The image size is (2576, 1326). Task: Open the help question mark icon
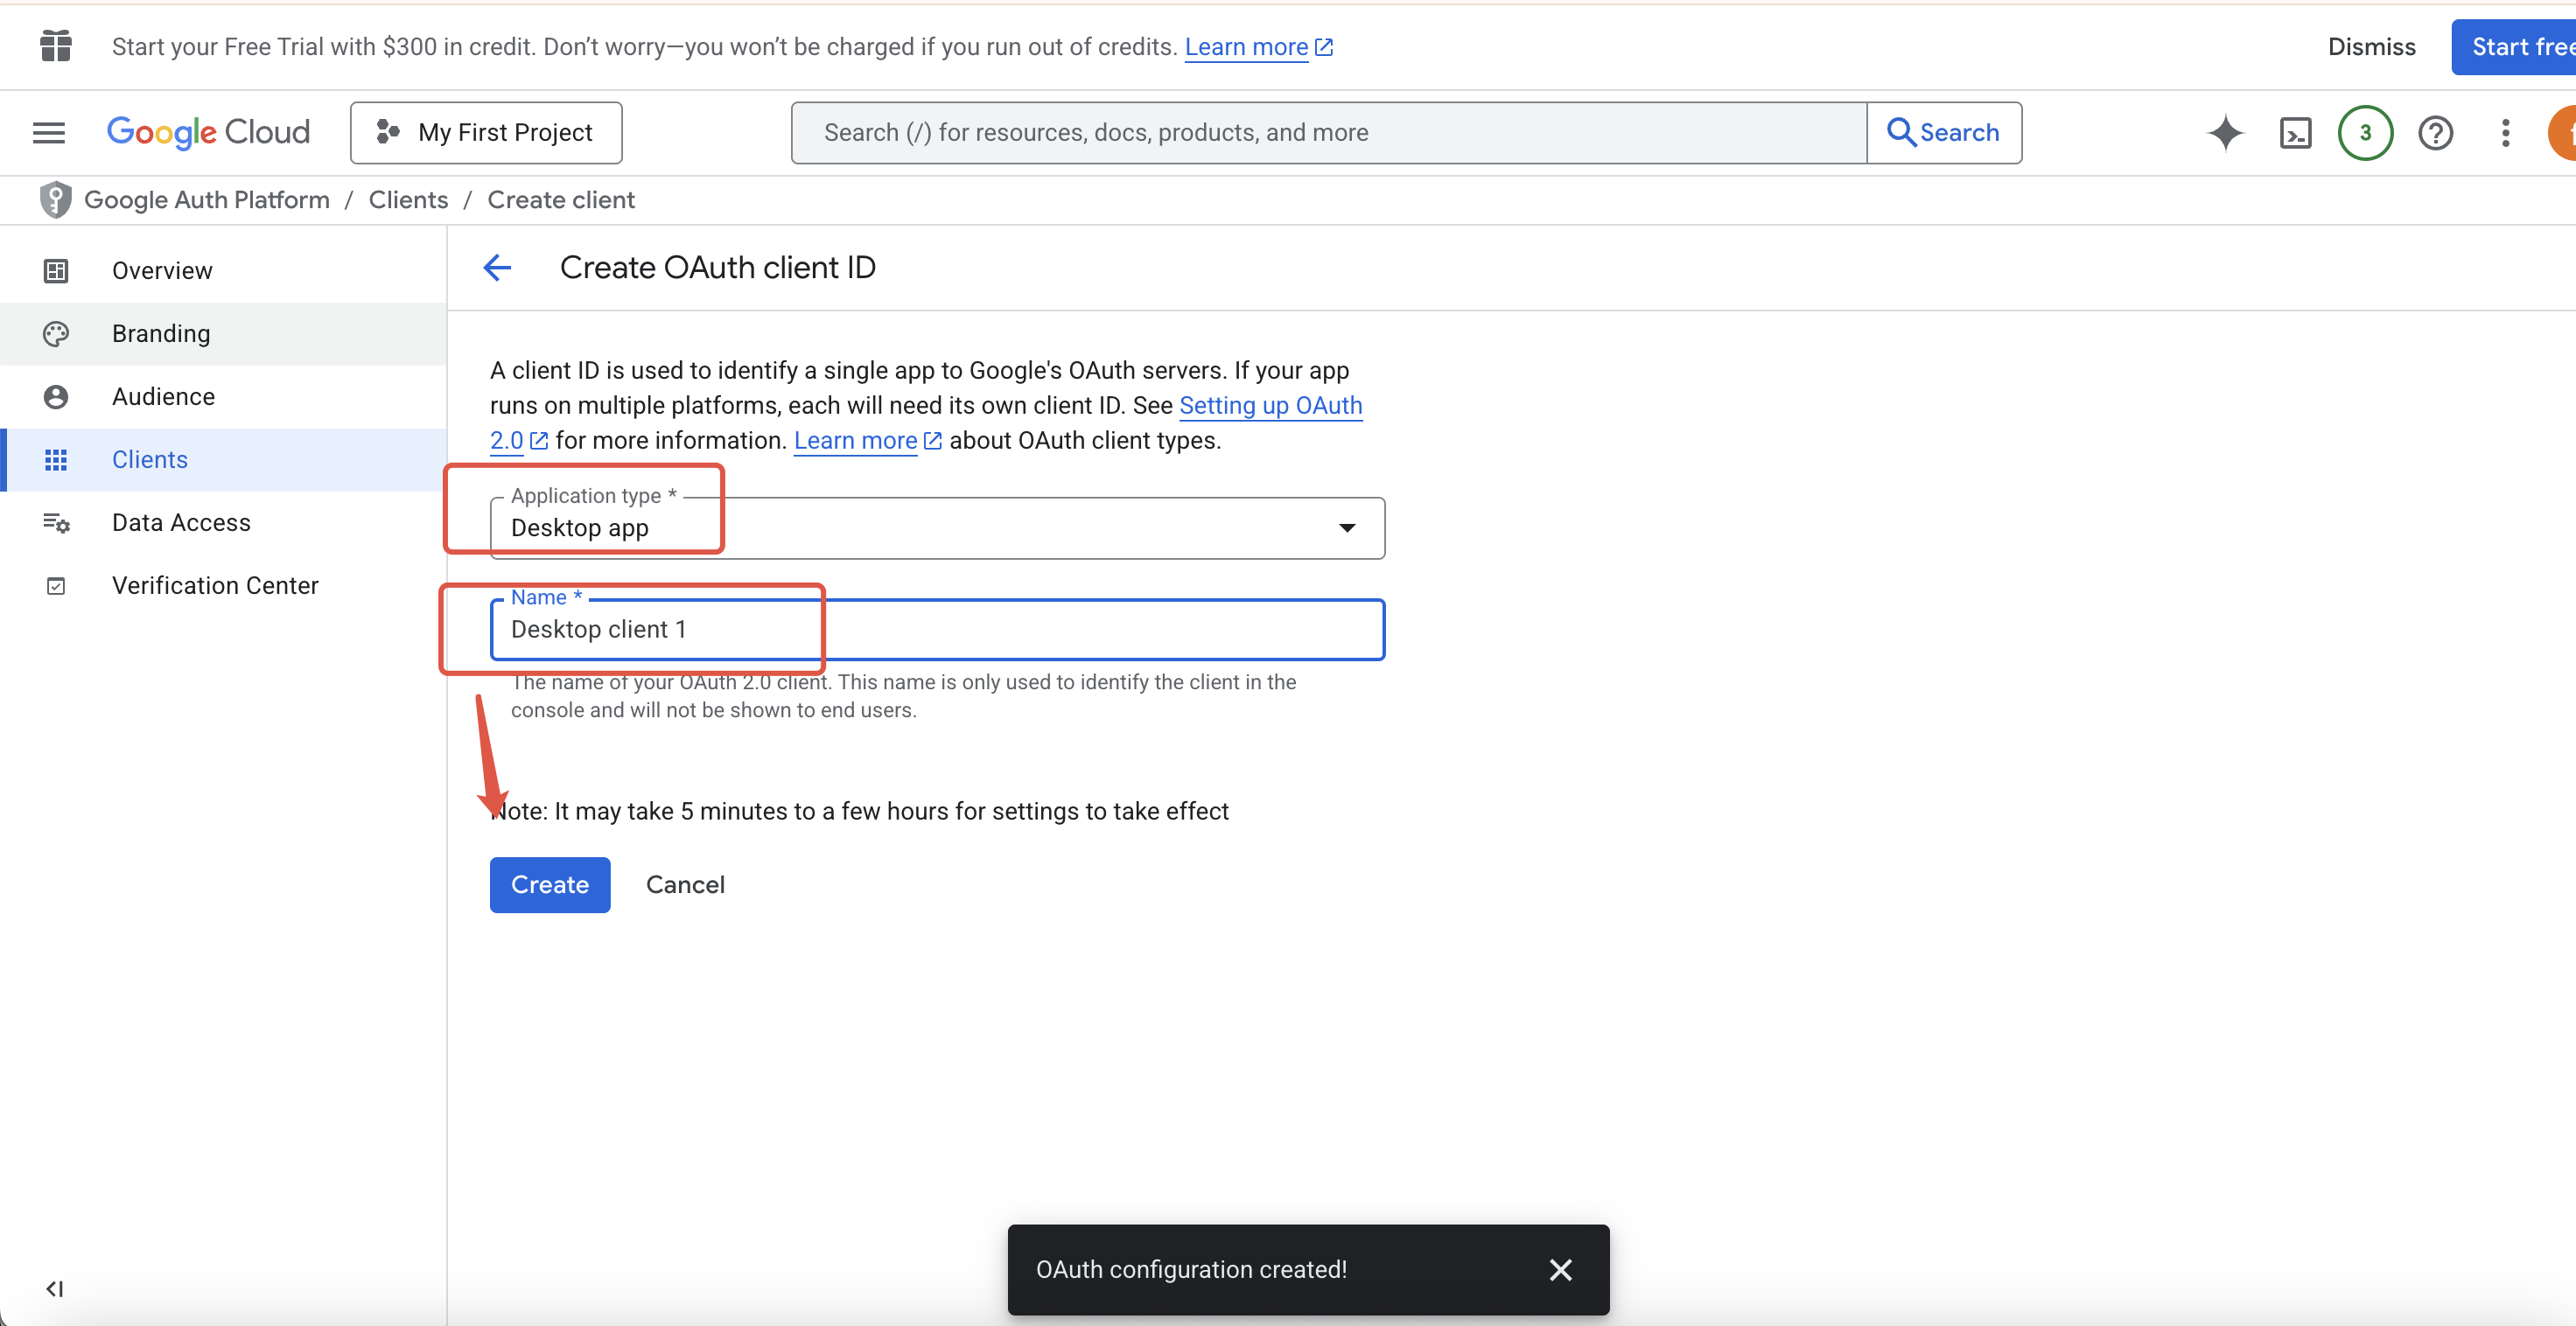tap(2435, 132)
